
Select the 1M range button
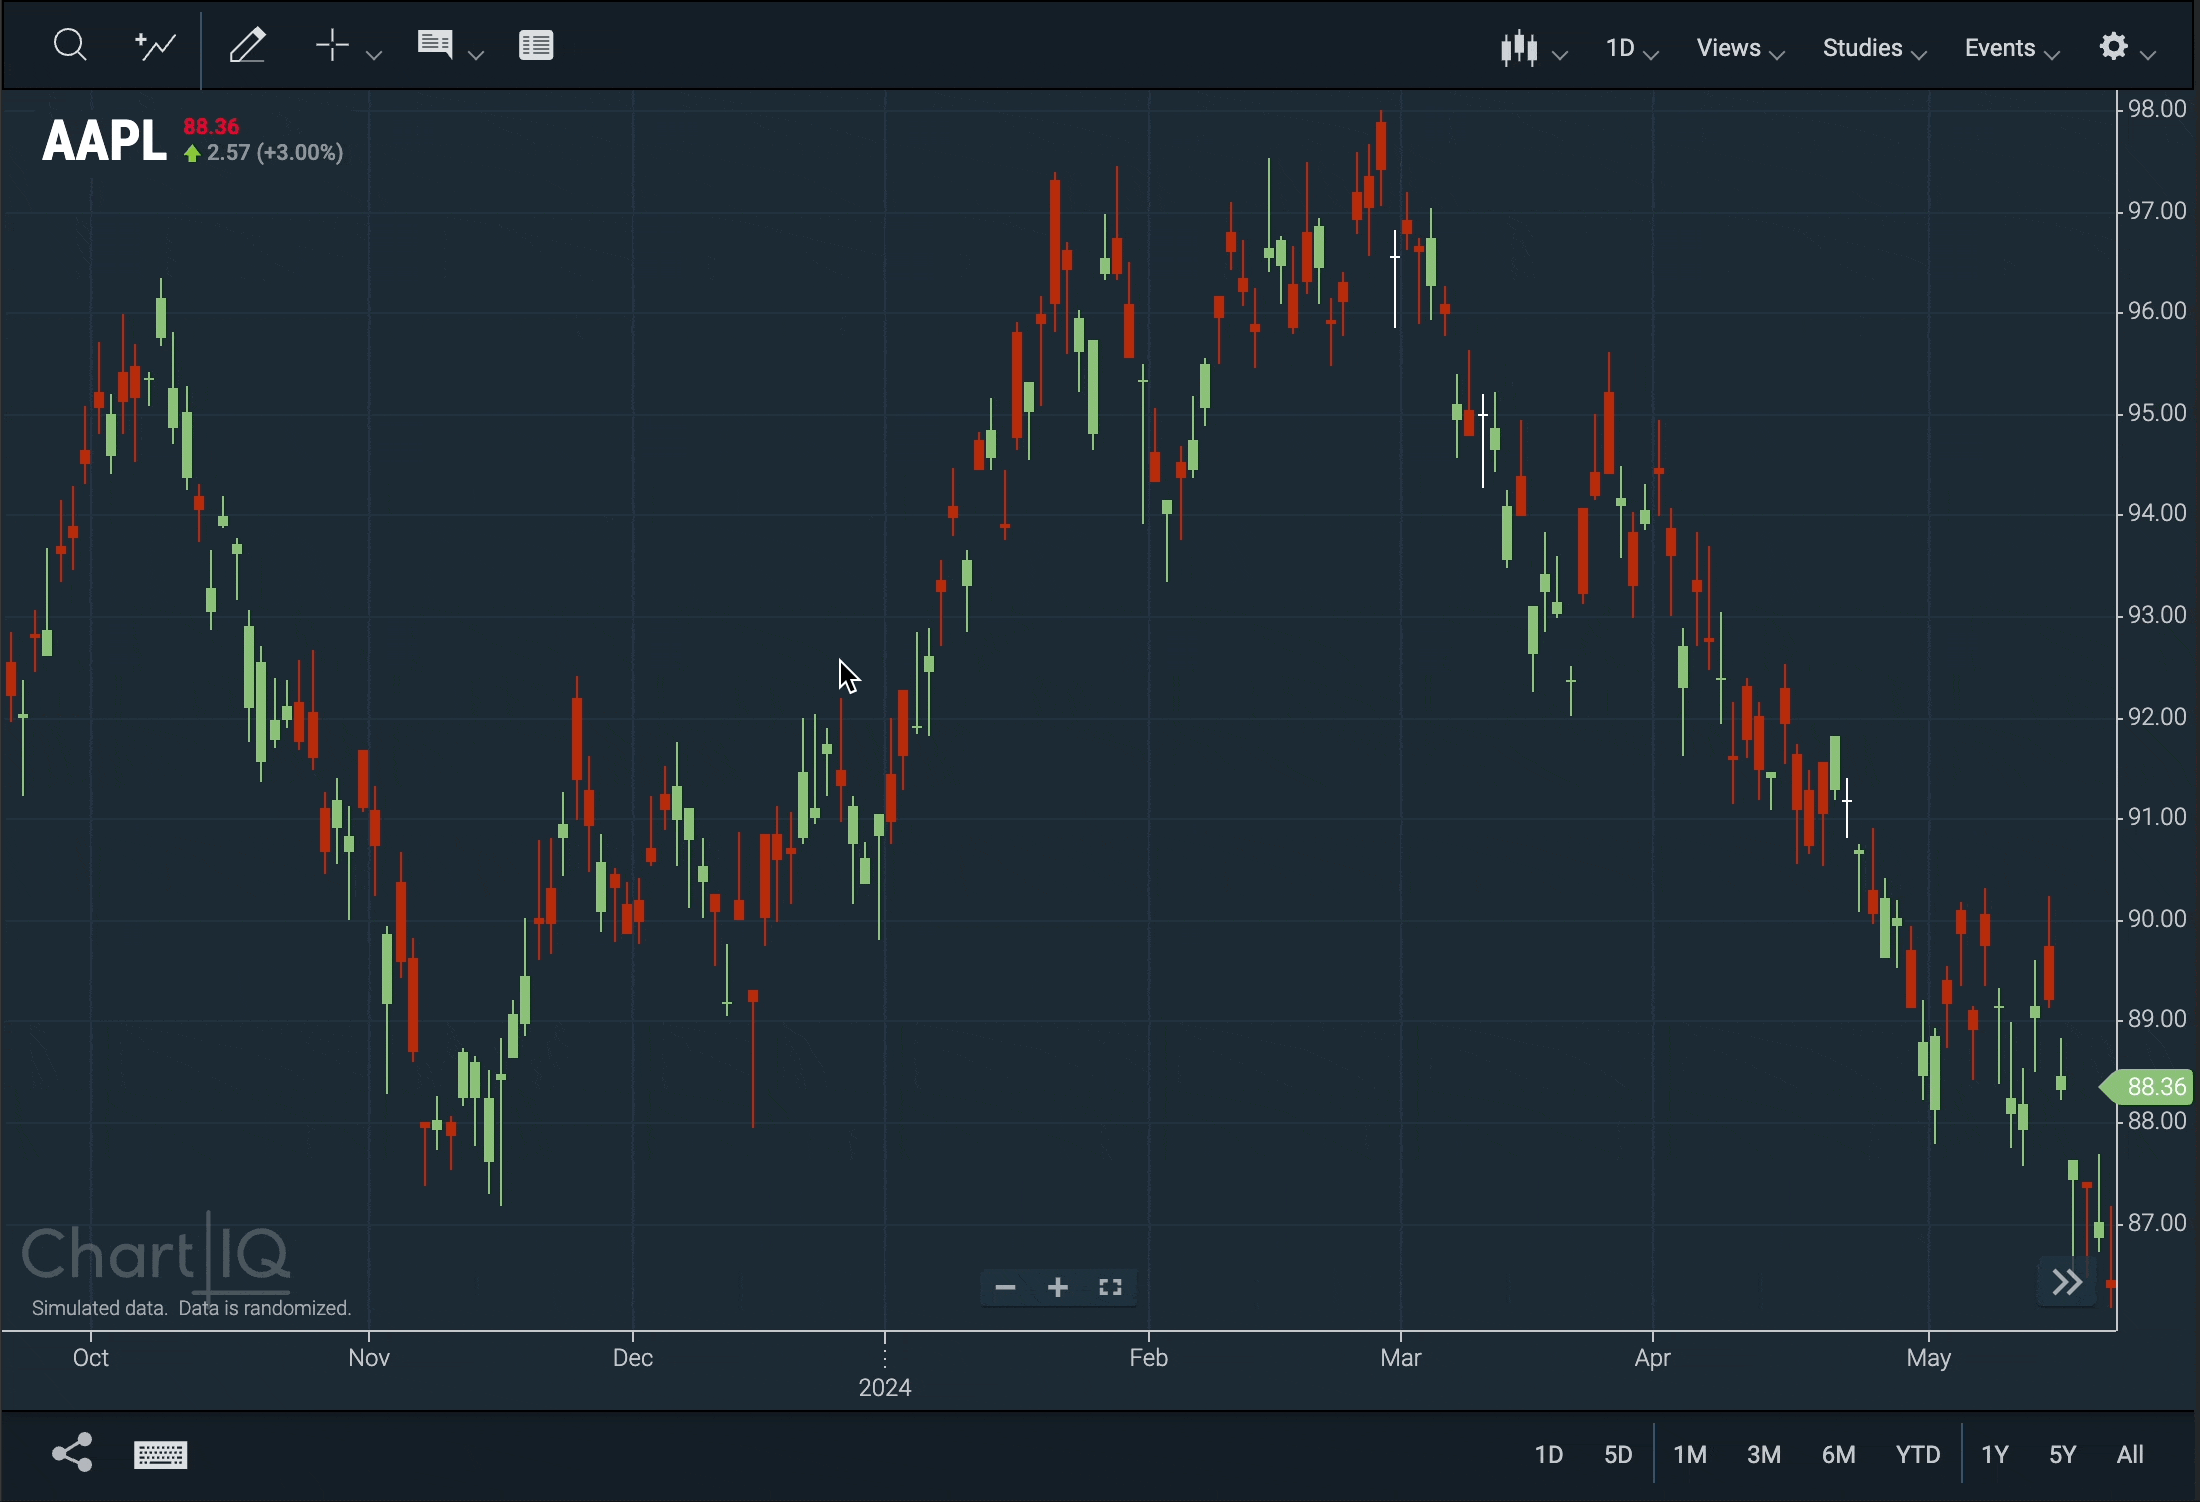[1691, 1455]
